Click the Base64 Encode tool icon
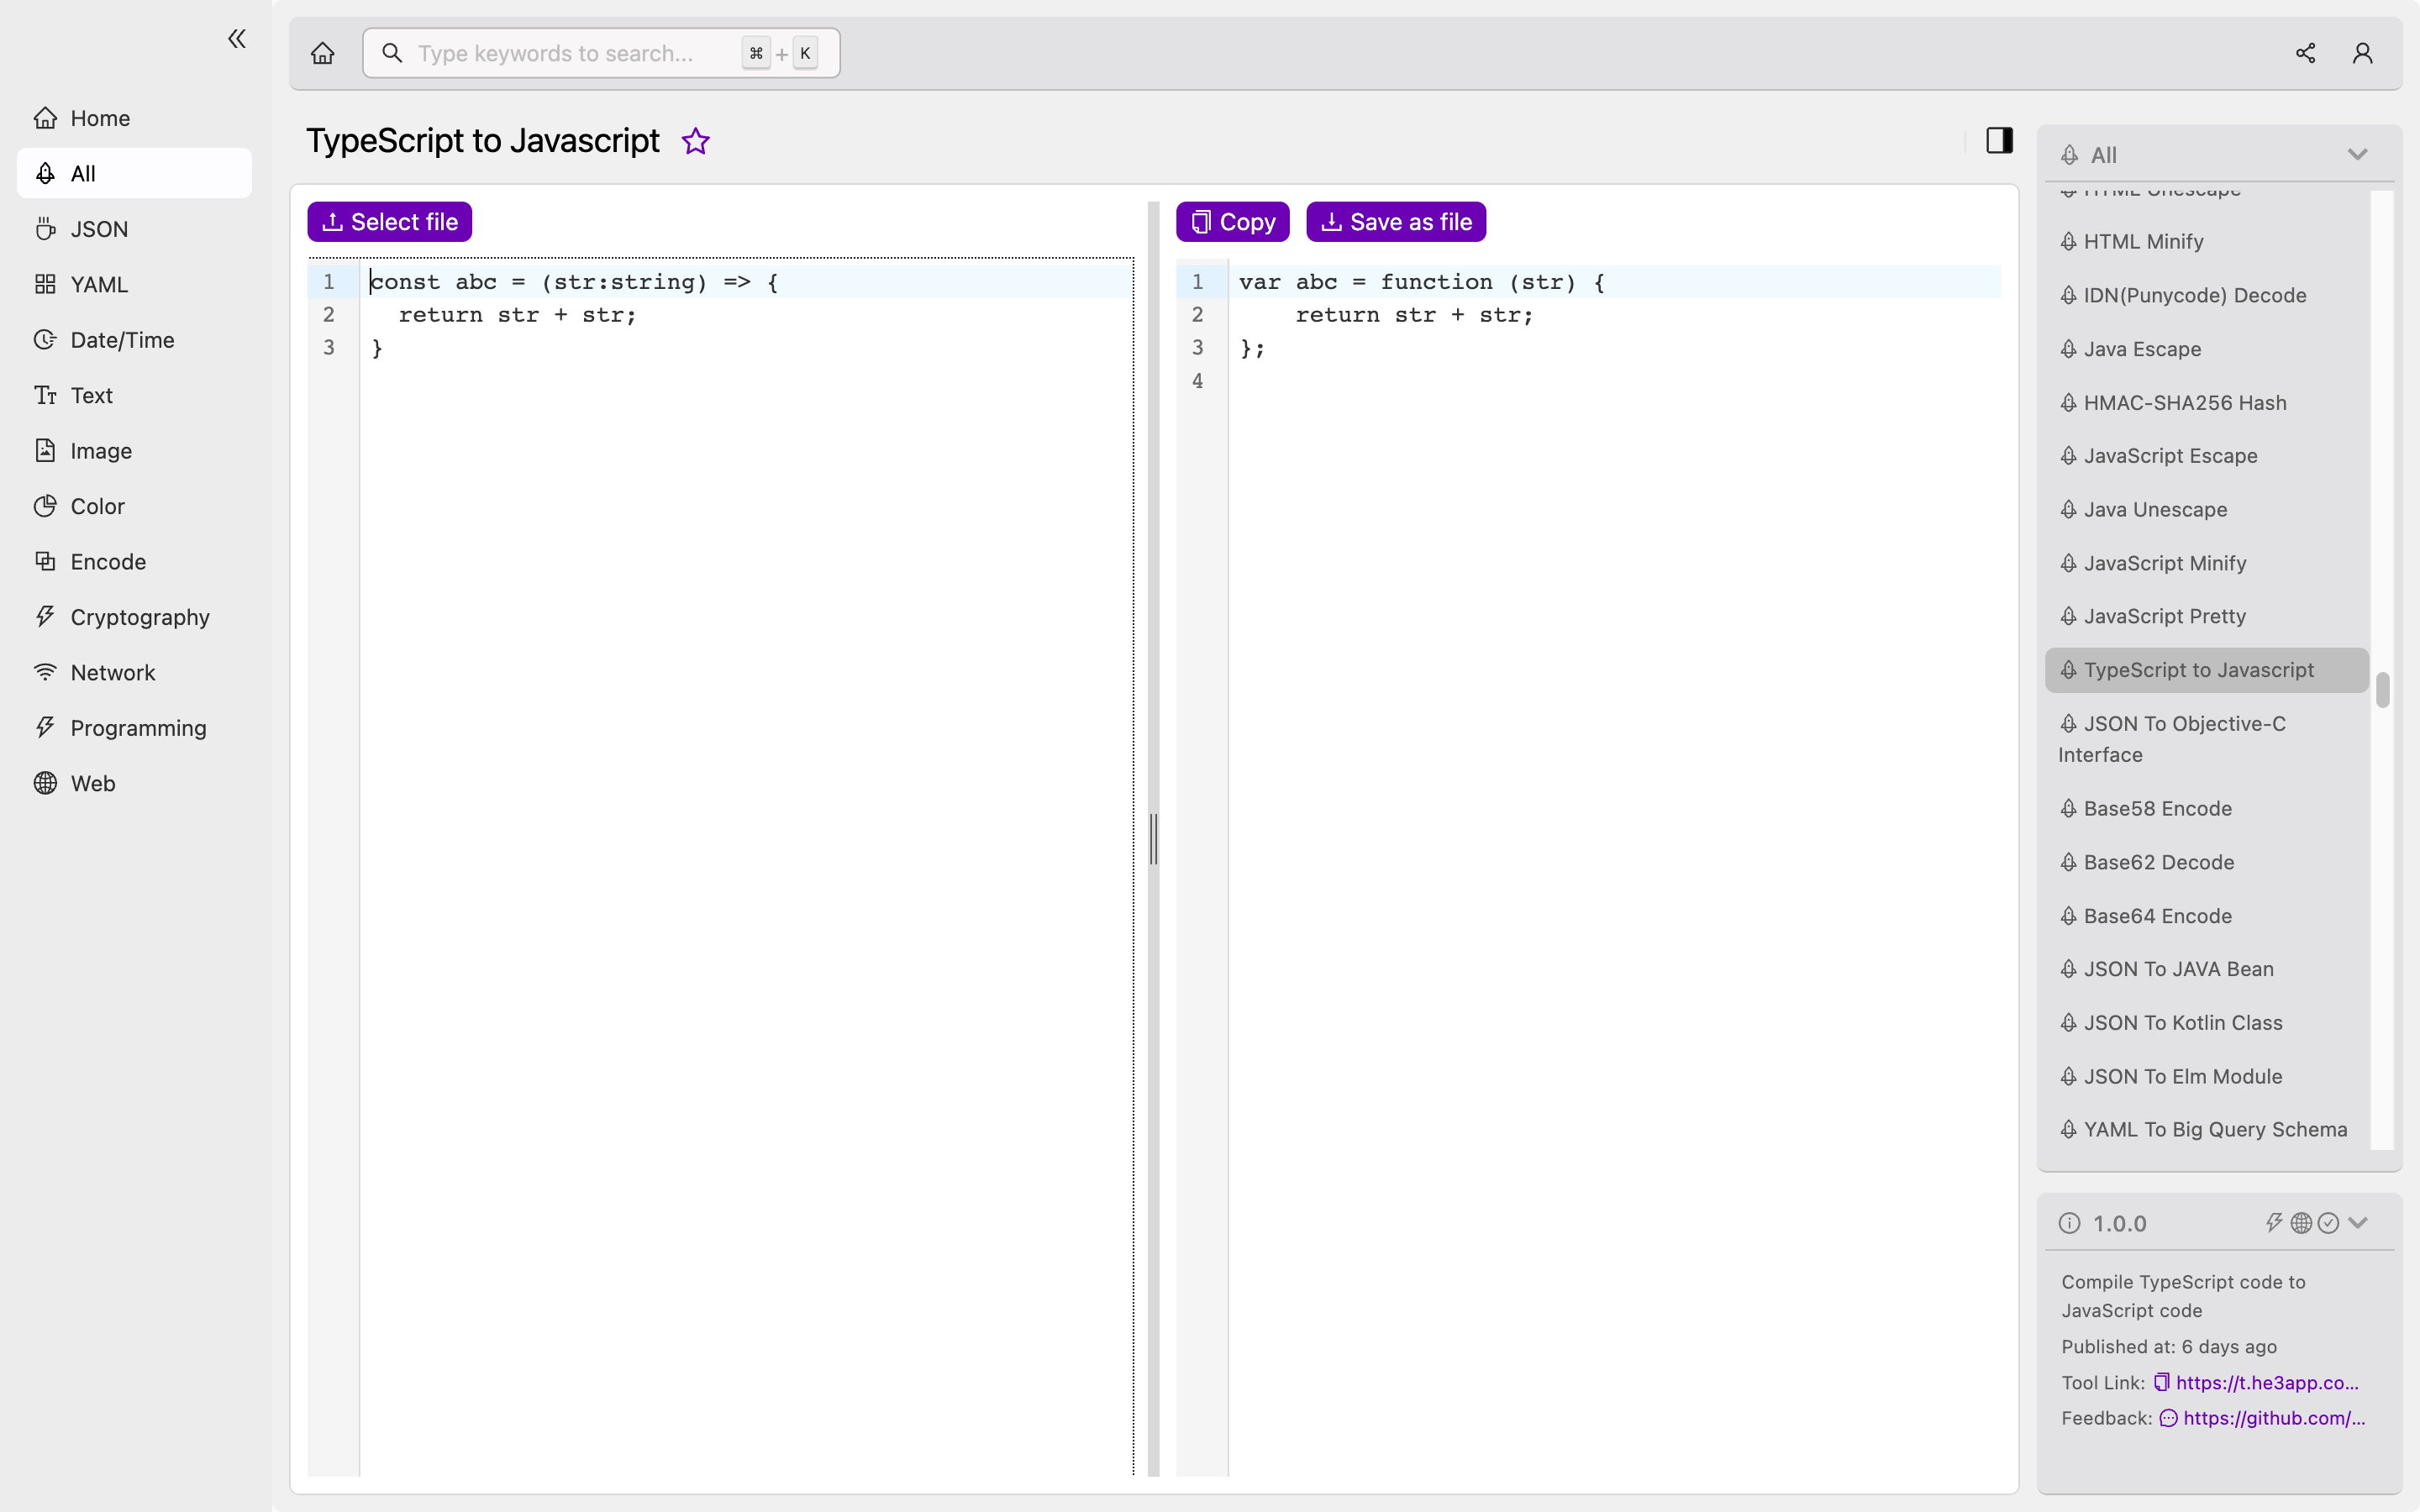 point(2070,915)
